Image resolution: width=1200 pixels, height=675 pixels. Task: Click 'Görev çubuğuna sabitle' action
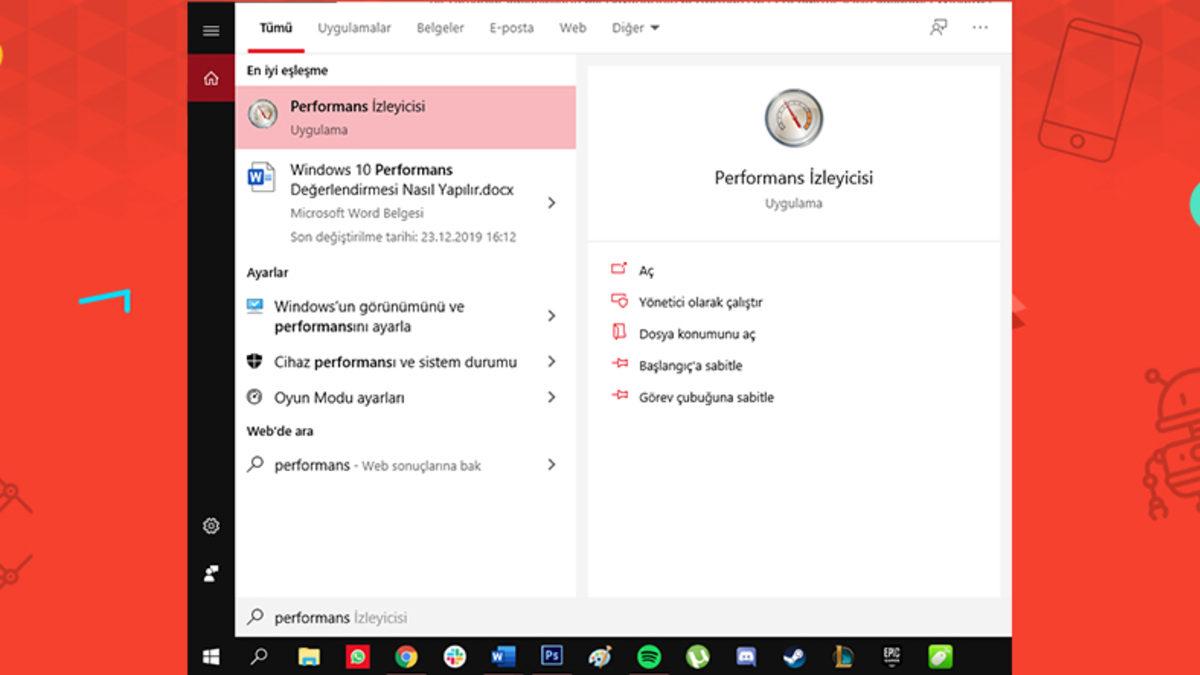coord(710,397)
